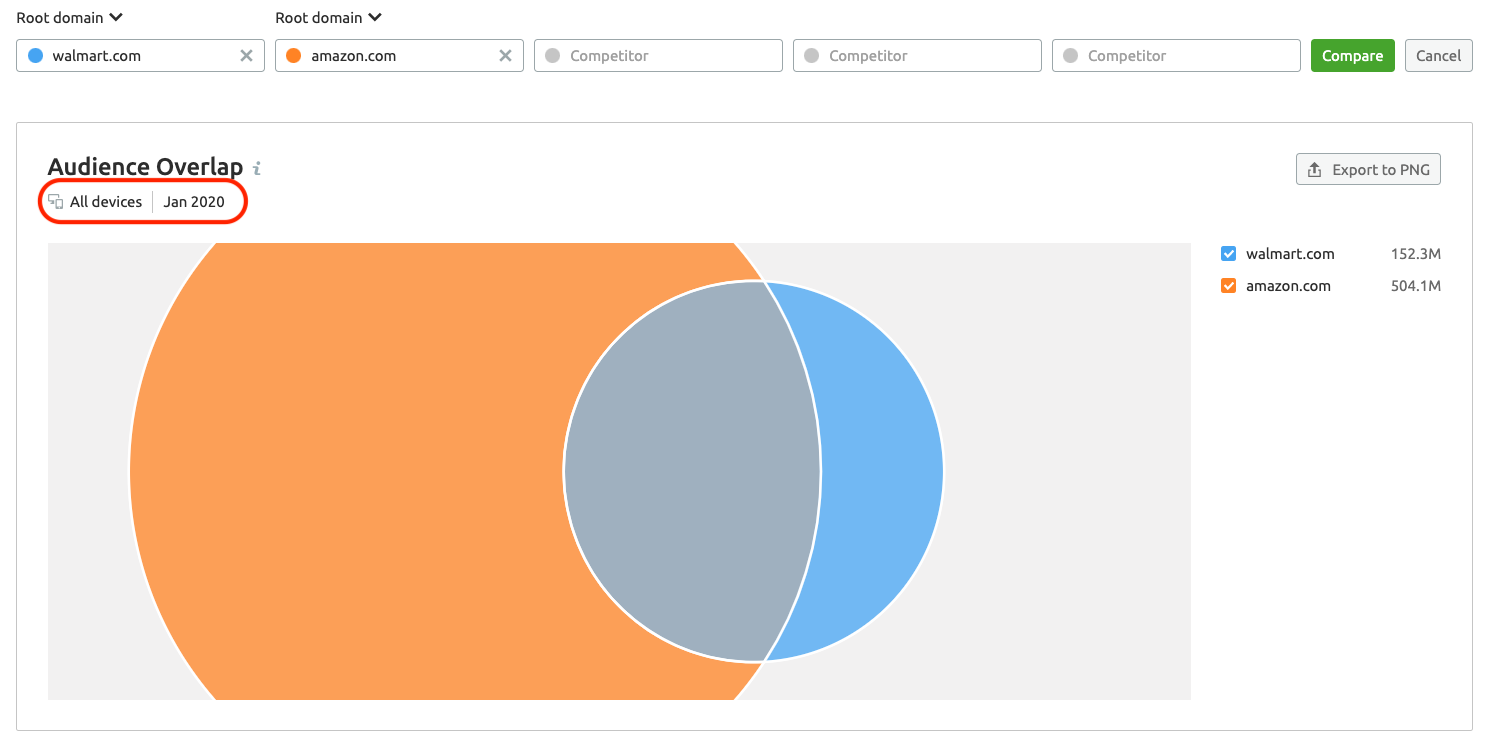Uncheck the walmart.com legend checkbox
The image size is (1492, 749).
1229,254
